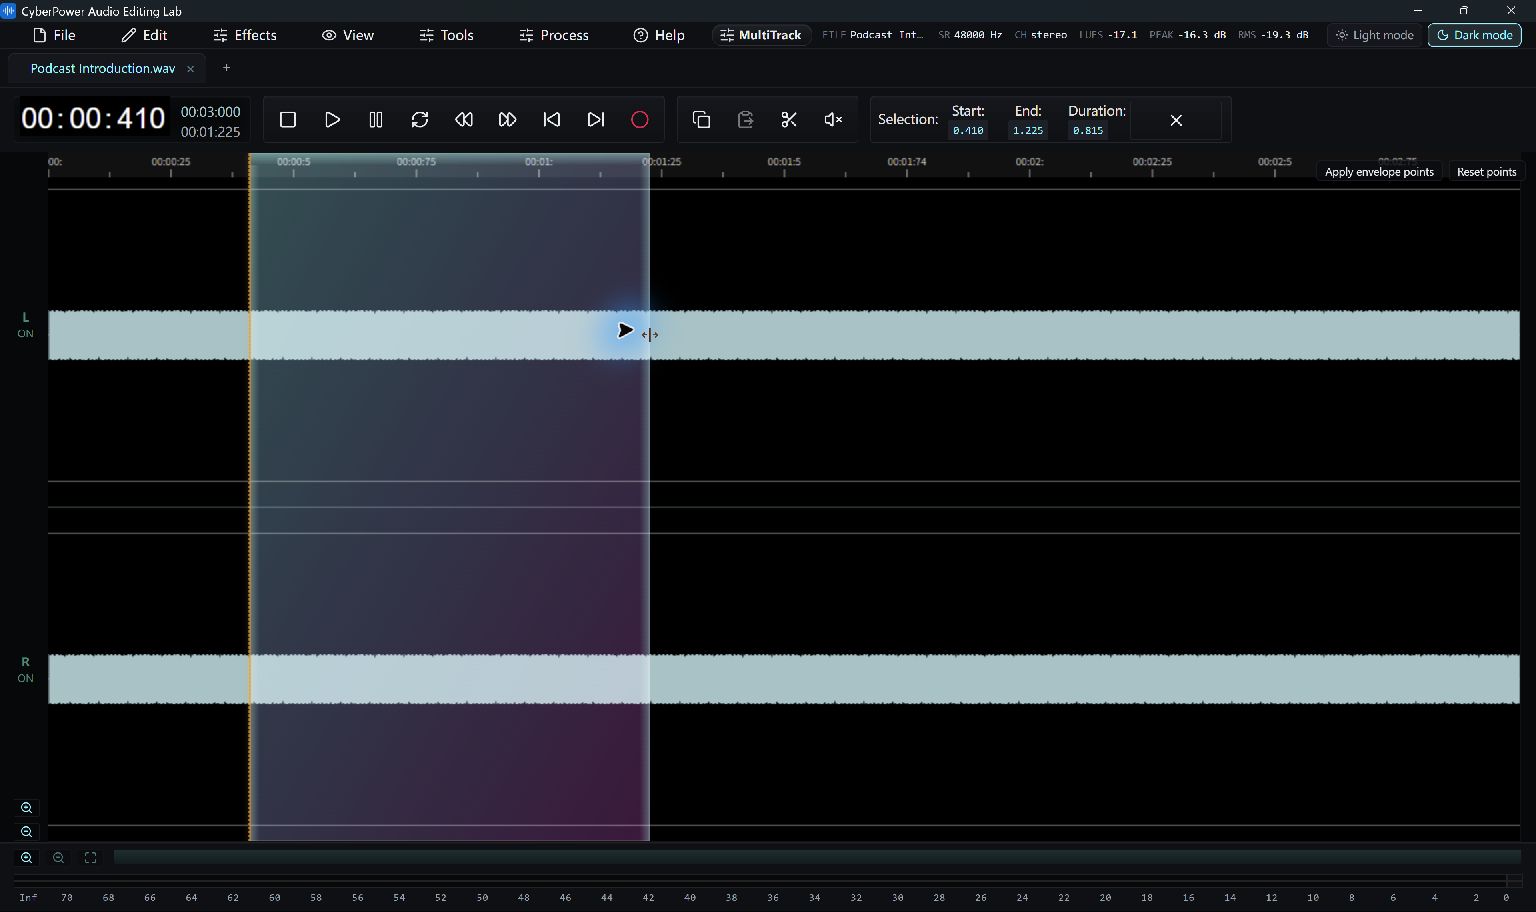
Task: Click the selection Duration value field
Action: 1088,131
